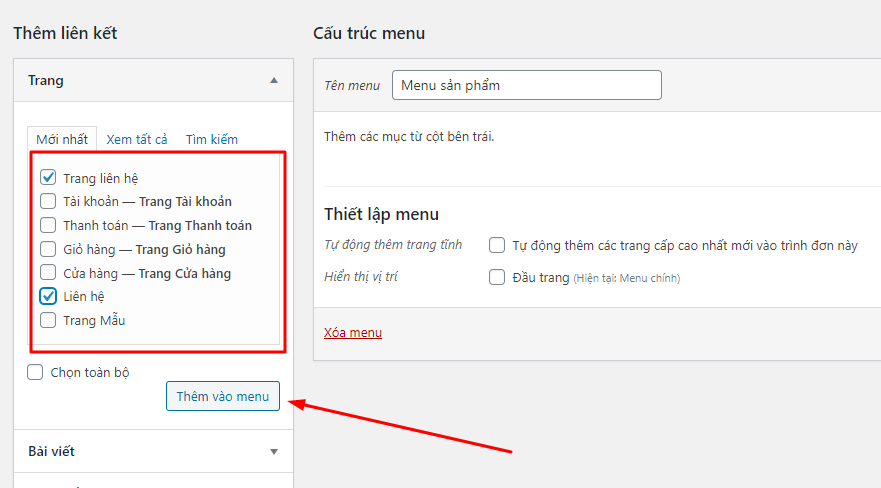Open the Xem tất cả tab
The width and height of the screenshot is (881, 488).
(137, 139)
